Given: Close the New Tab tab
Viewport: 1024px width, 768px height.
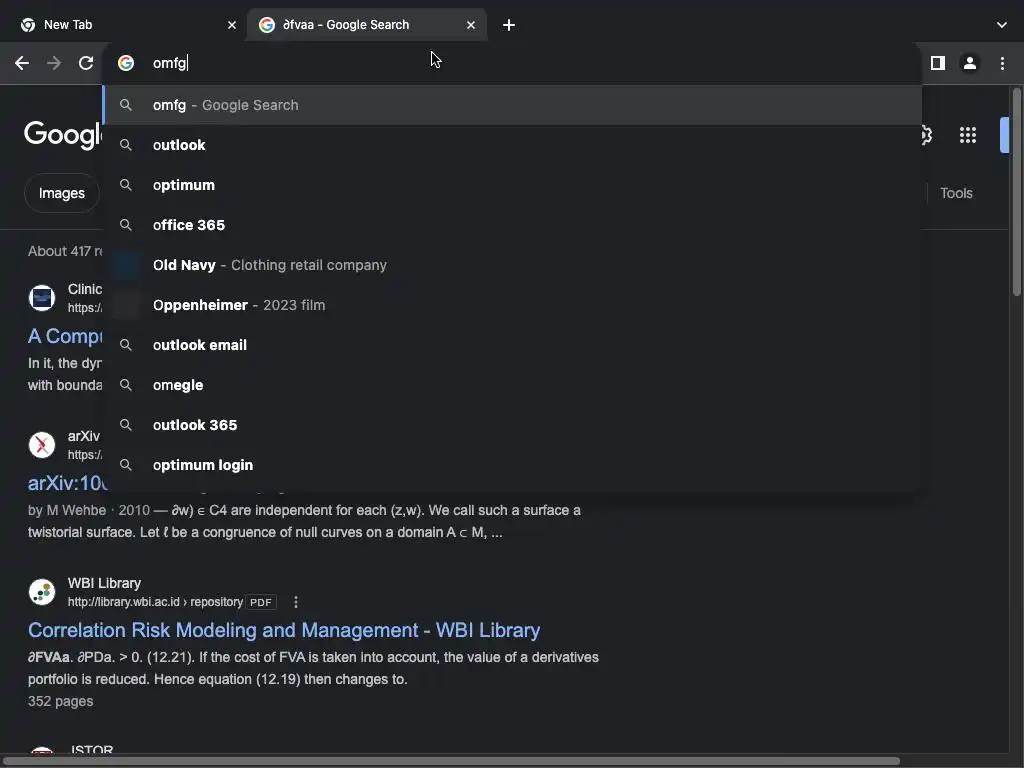Looking at the screenshot, I should [232, 25].
